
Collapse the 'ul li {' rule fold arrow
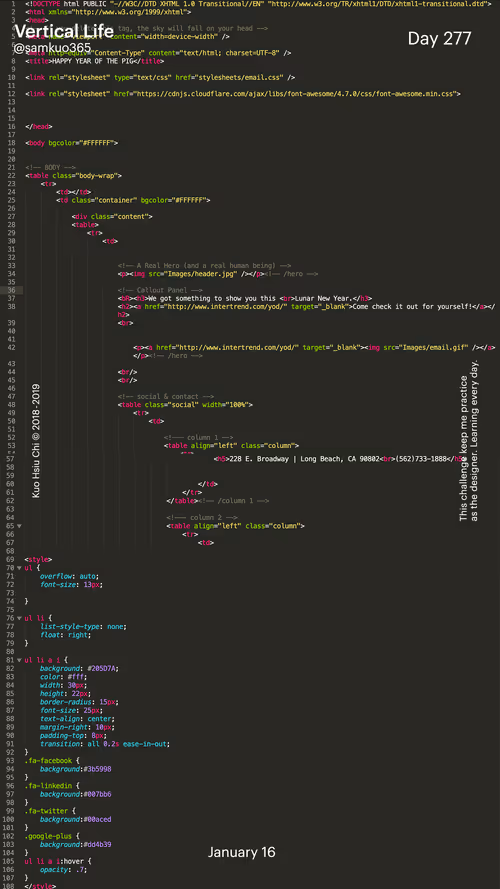click(x=19, y=618)
